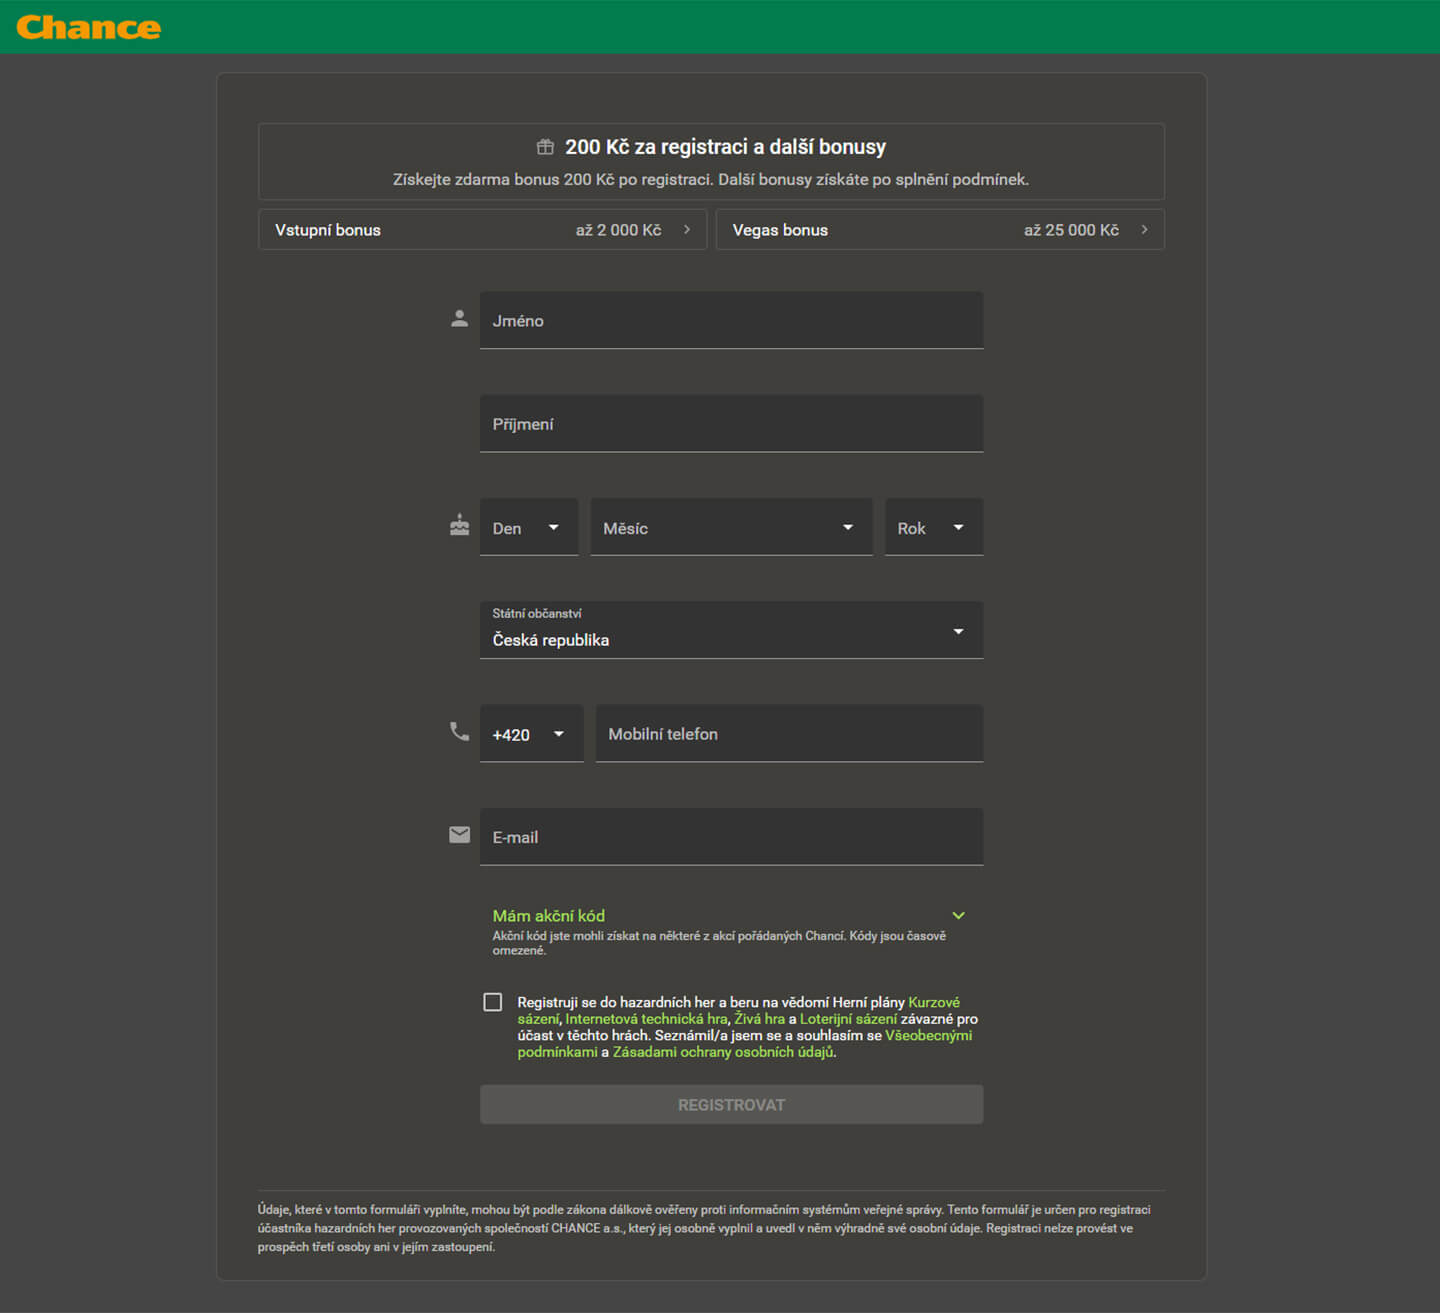
Task: Open the Vegas bonus card
Action: coord(940,230)
